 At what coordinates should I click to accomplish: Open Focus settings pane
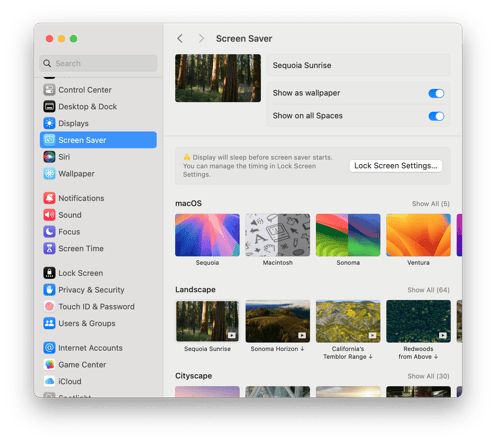click(98, 232)
